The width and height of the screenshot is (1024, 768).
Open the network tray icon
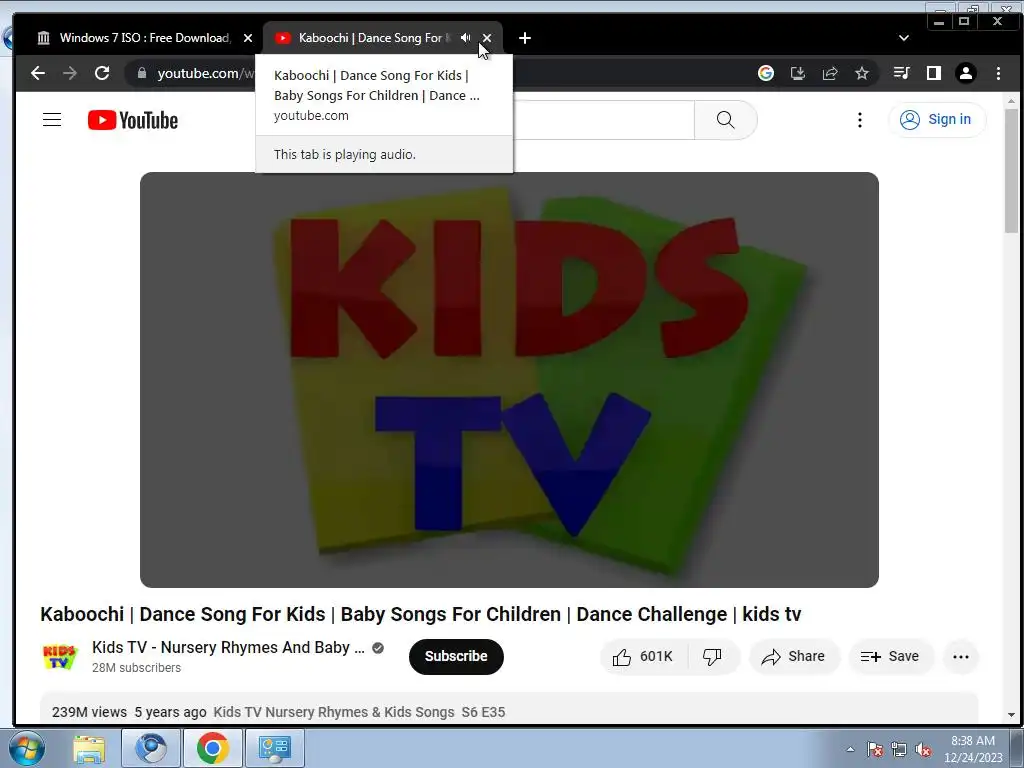[x=899, y=750]
